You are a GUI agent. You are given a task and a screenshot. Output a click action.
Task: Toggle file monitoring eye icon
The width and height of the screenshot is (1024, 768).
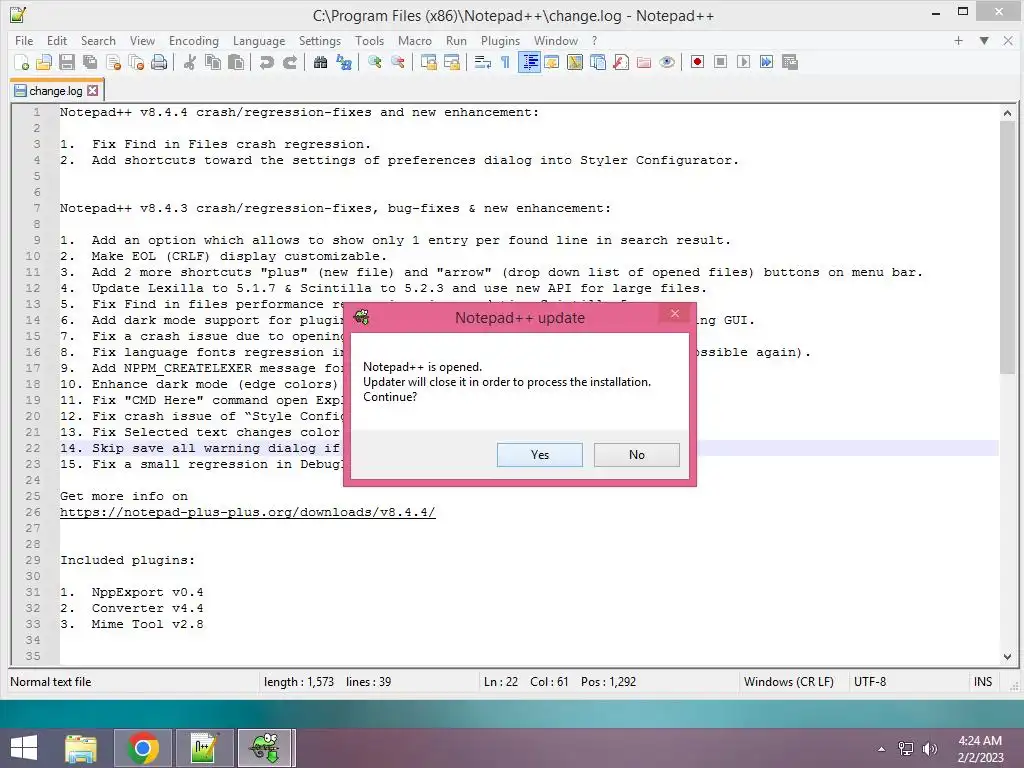point(667,62)
